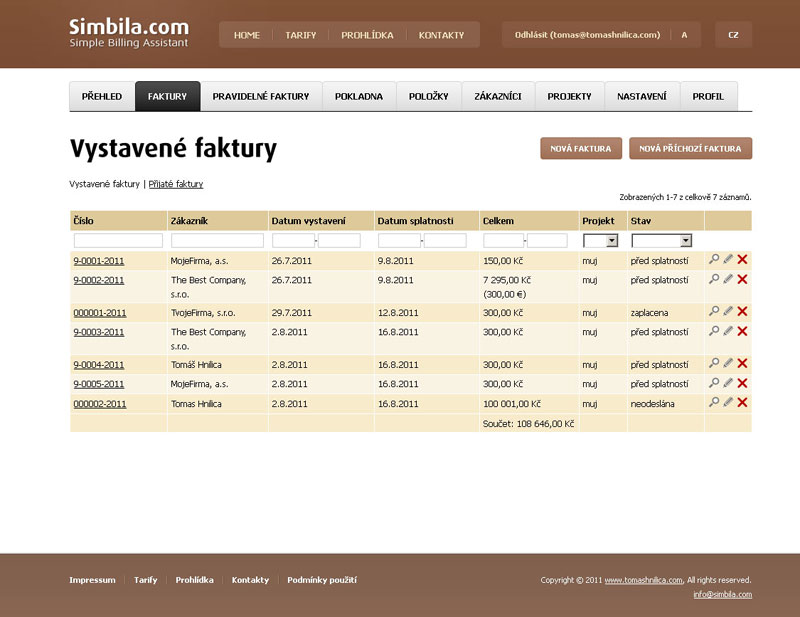Open magnifier icon for invoice 9-0004-2011

tap(714, 364)
